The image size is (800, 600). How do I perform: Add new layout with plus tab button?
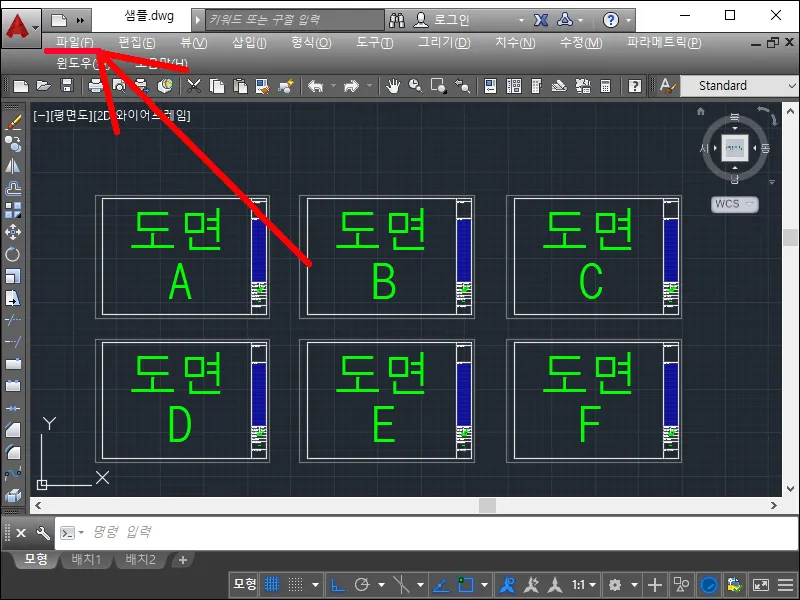[x=183, y=560]
